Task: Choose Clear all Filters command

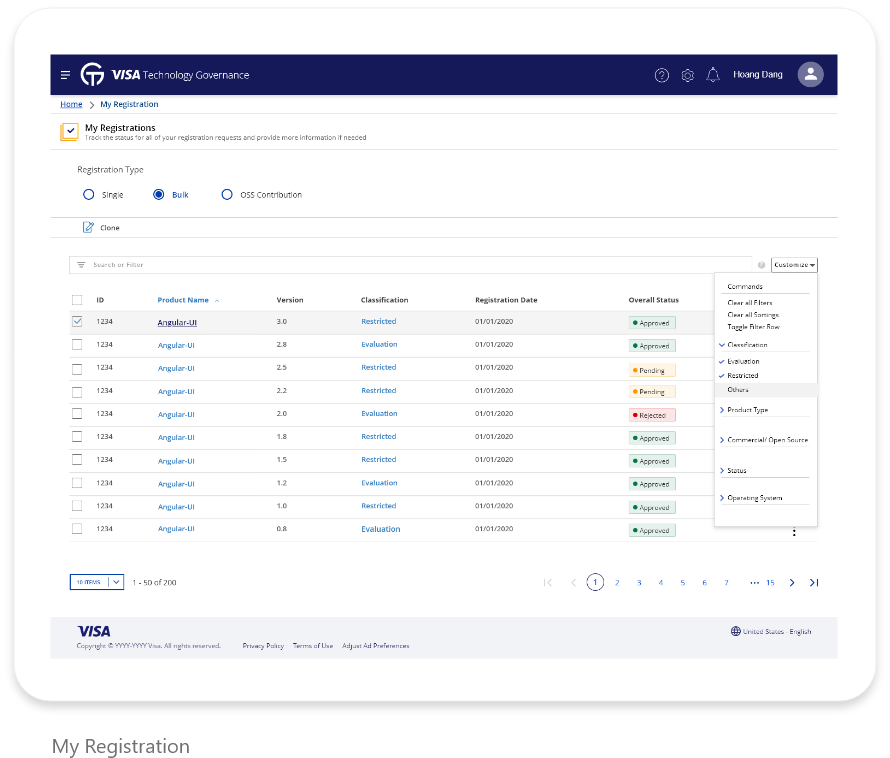Action: click(x=750, y=303)
